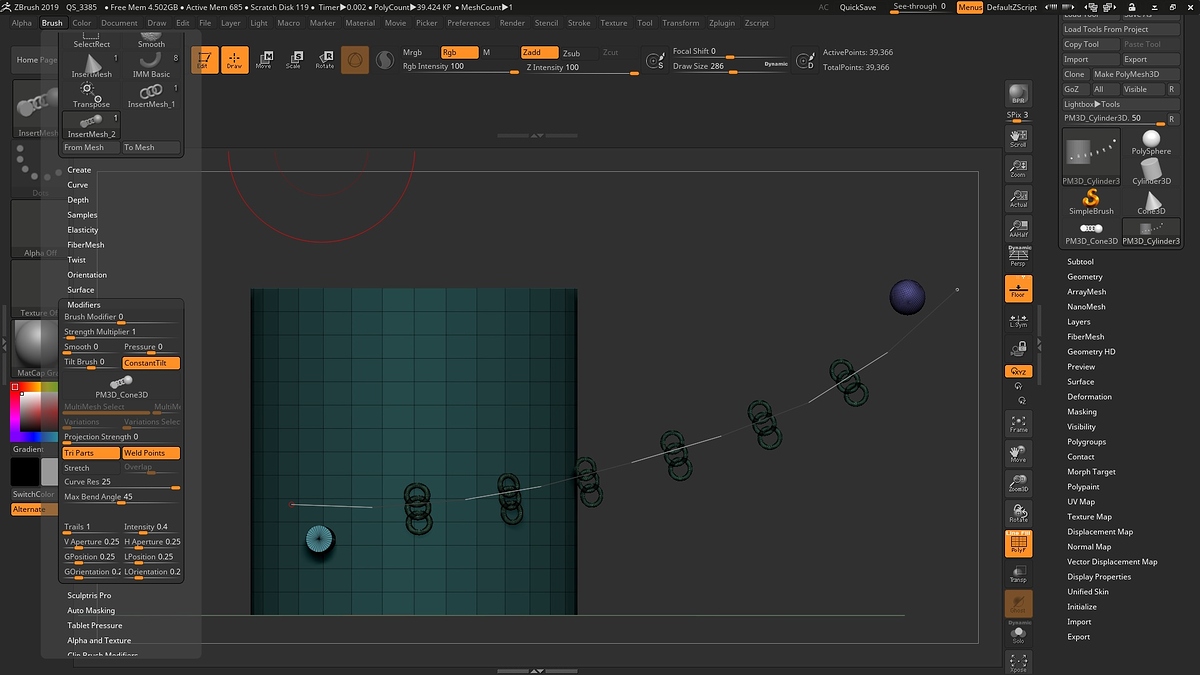Select the InsertMesh_2 brush
The image size is (1200, 675).
pos(91,126)
